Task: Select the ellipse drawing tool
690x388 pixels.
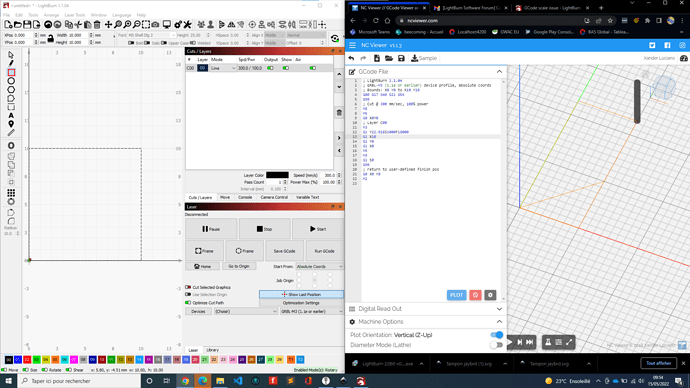Action: [11, 81]
